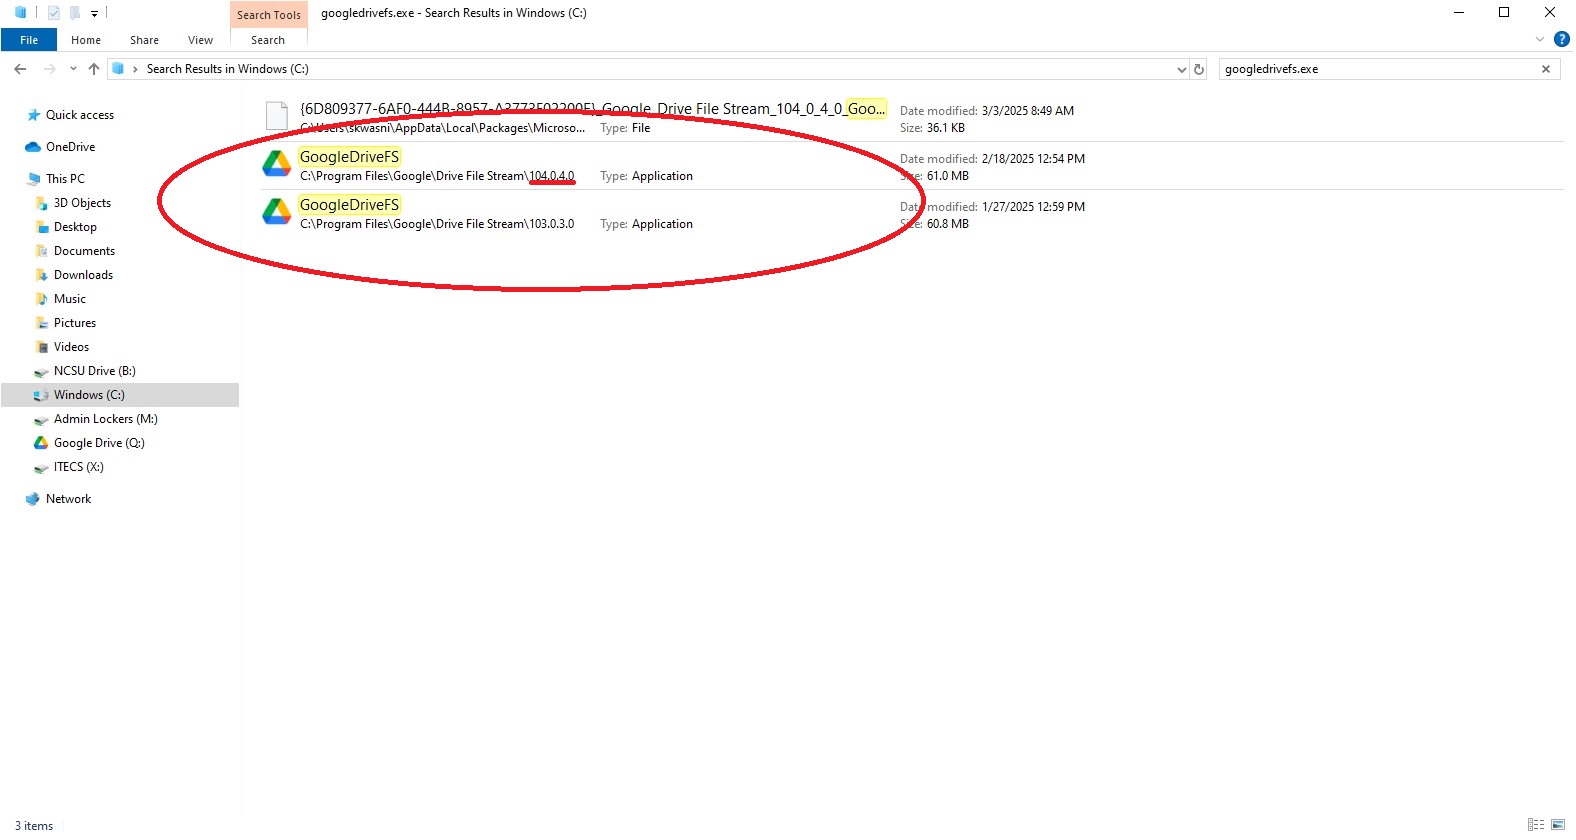Open the File menu
Viewport: 1576px width, 840px height.
pyautogui.click(x=29, y=40)
